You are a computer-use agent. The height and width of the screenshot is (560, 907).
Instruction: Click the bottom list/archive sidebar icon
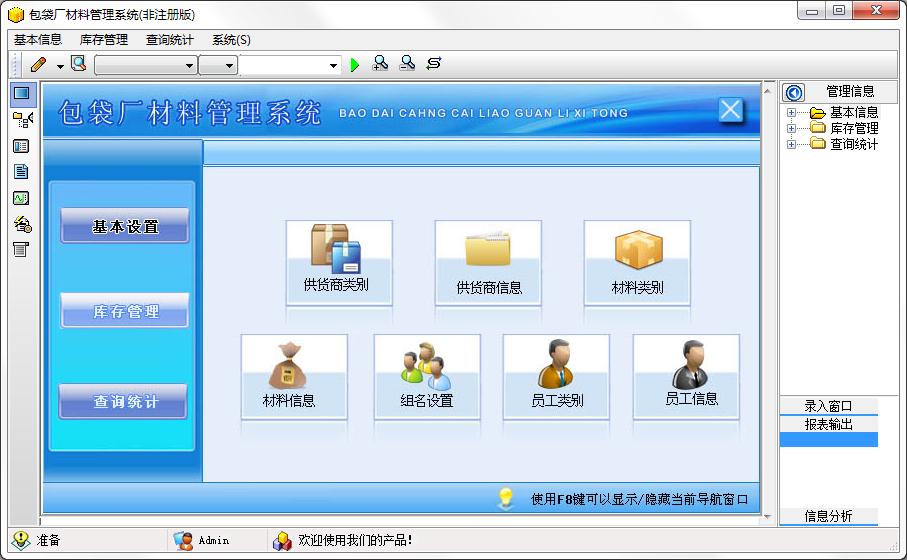coord(21,250)
